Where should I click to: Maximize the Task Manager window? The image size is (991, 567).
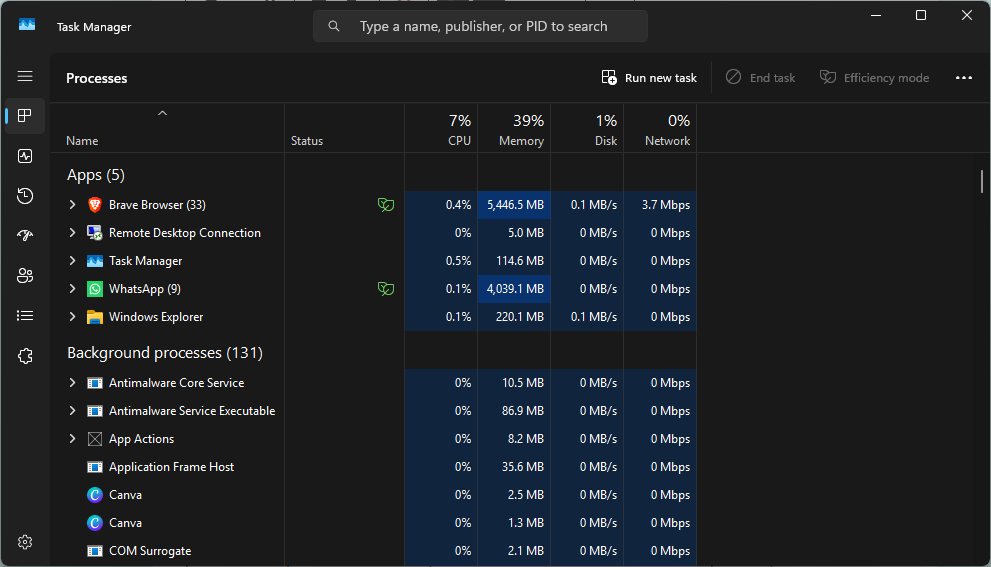[x=921, y=15]
